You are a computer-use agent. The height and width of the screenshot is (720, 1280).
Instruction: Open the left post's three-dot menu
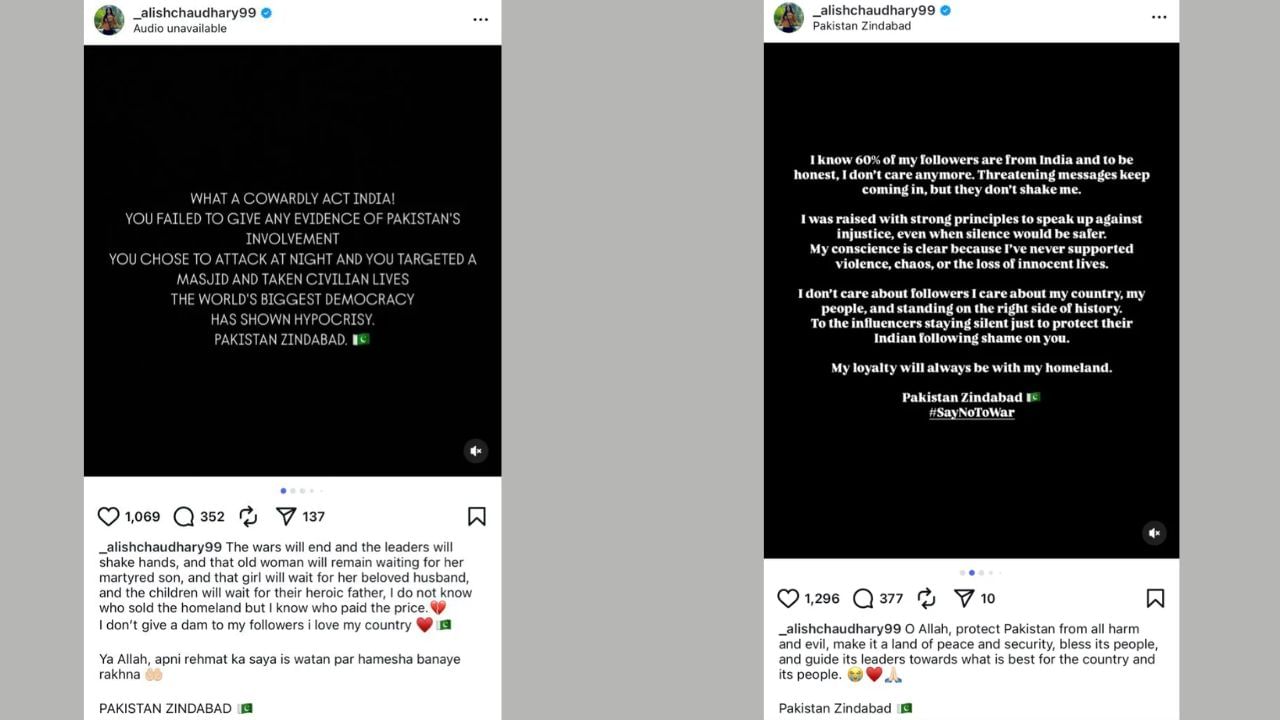(x=481, y=19)
